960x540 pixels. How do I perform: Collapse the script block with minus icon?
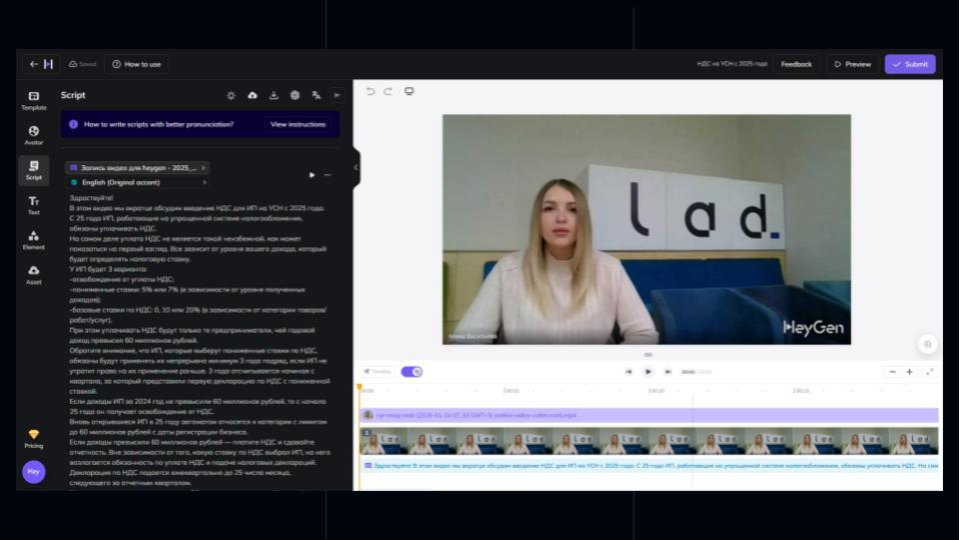[328, 175]
